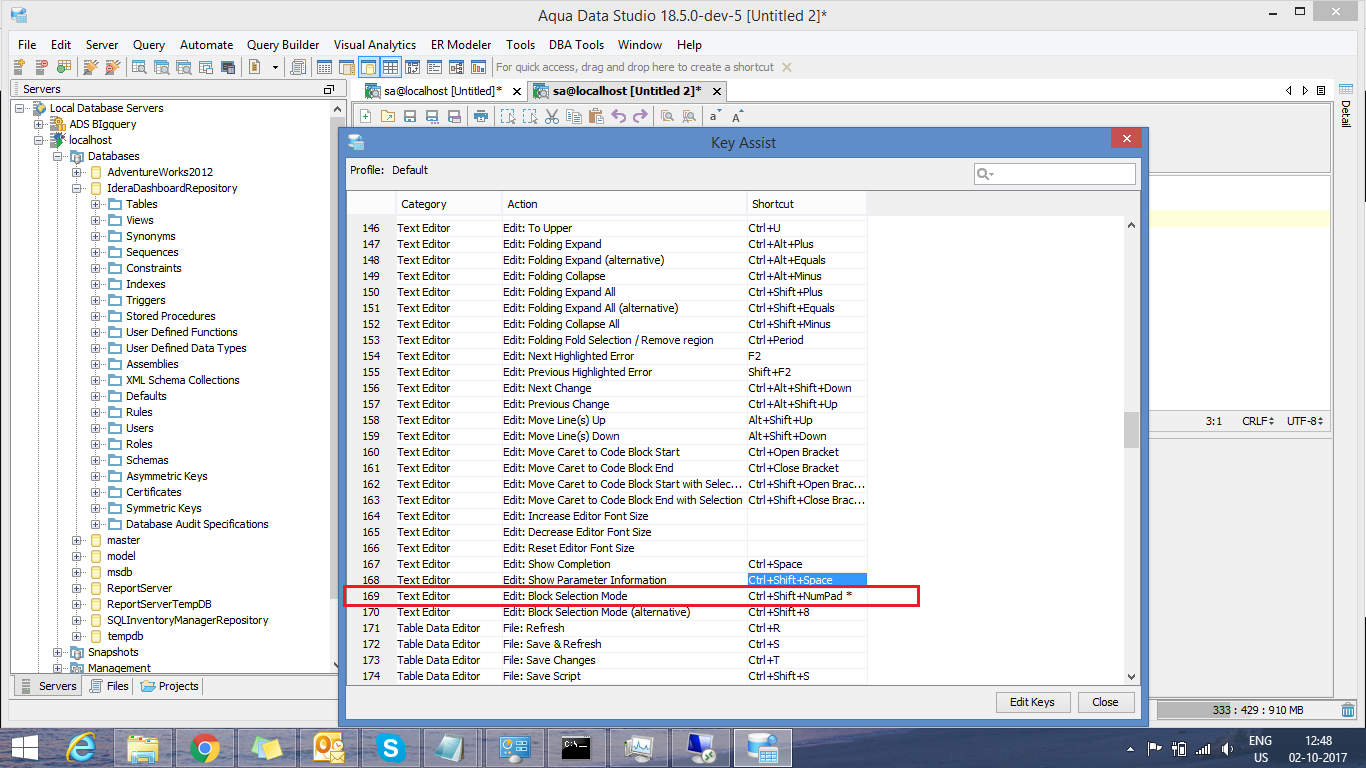Viewport: 1366px width, 768px height.
Task: Open the Windows Start button
Action: click(24, 747)
